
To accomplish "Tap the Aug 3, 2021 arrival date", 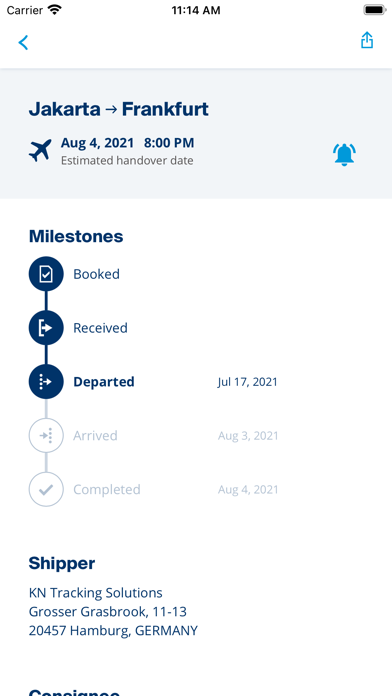I will [248, 436].
